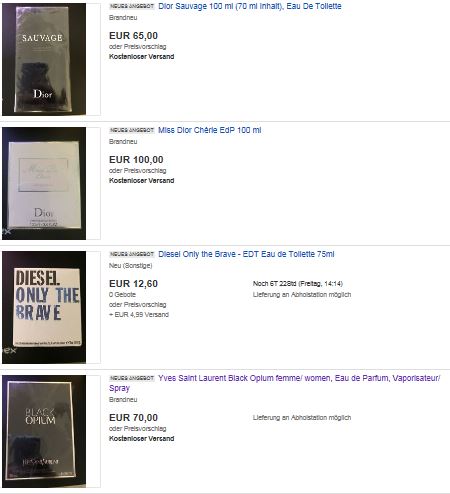Click the Miss Dior Chérie product thumbnail
This screenshot has height=494, width=450.
point(44,183)
